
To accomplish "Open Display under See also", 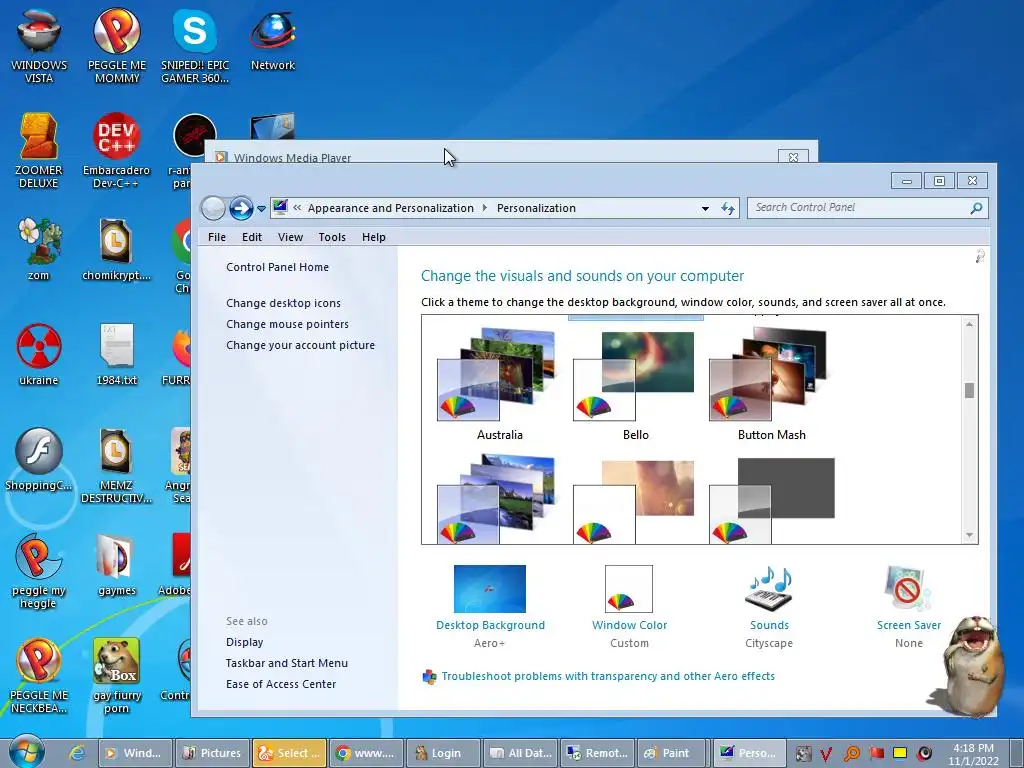I will click(245, 642).
